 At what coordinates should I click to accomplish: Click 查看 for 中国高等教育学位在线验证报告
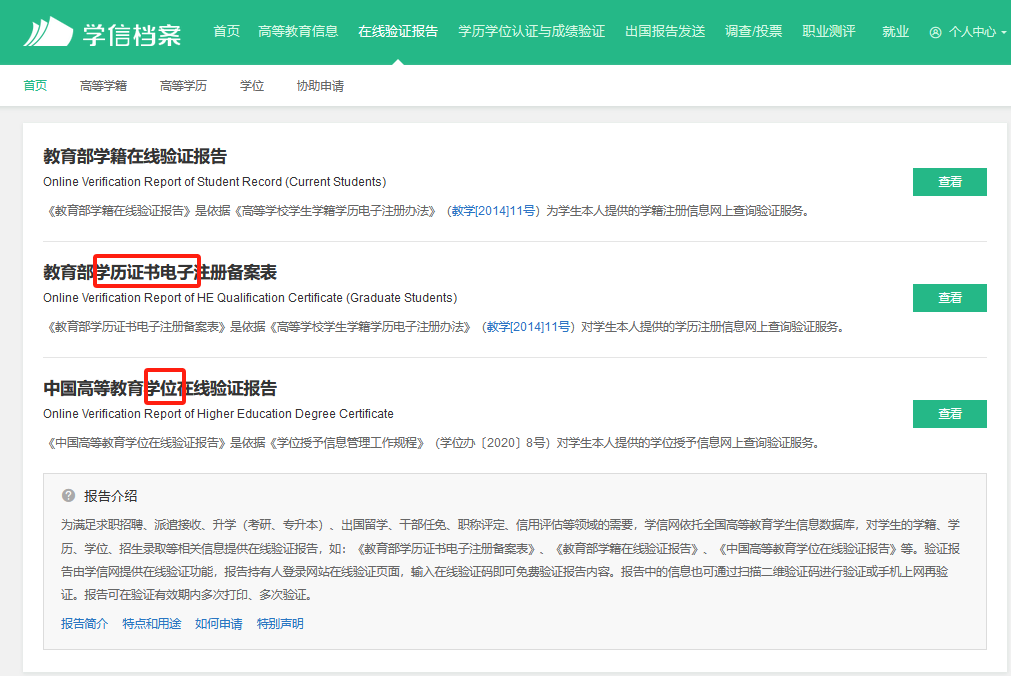(x=949, y=414)
